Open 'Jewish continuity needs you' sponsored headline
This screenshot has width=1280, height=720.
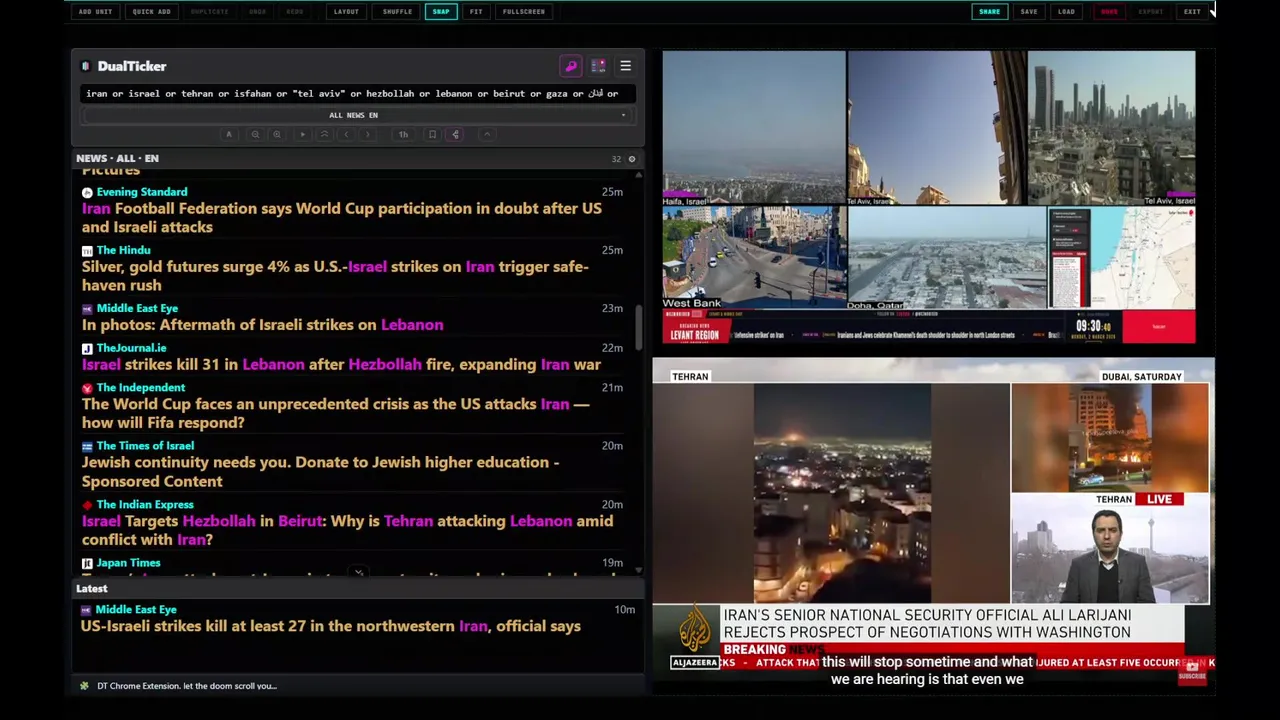point(320,471)
